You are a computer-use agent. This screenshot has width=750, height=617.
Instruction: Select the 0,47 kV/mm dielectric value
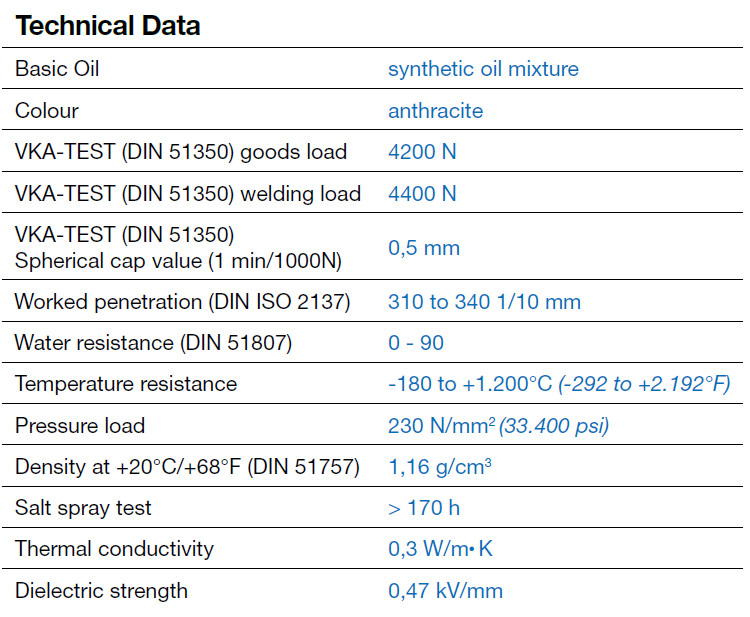coord(446,591)
